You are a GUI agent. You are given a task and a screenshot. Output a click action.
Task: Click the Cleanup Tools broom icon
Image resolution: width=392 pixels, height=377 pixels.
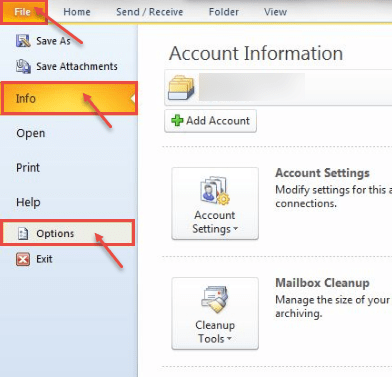[215, 299]
